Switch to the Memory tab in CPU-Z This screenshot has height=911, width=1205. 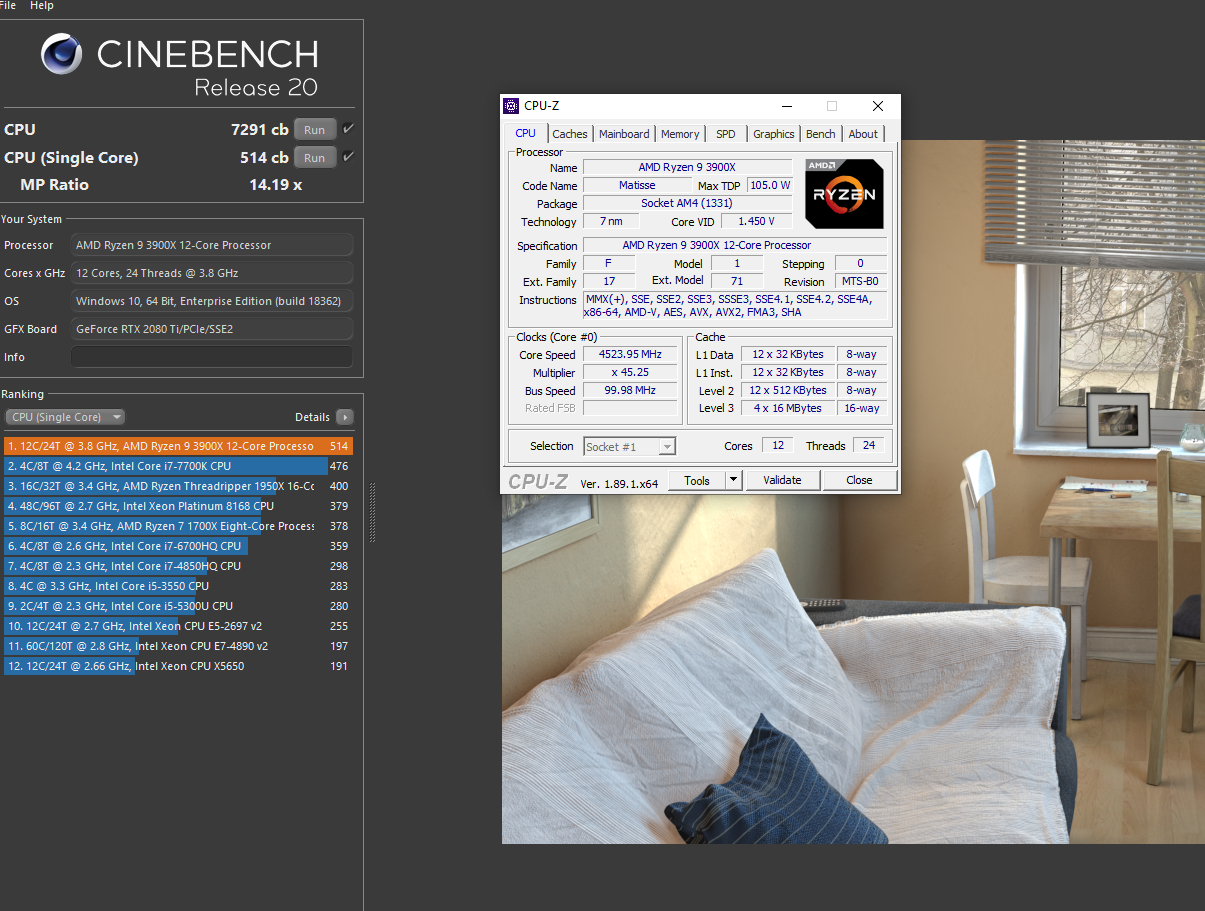point(680,134)
